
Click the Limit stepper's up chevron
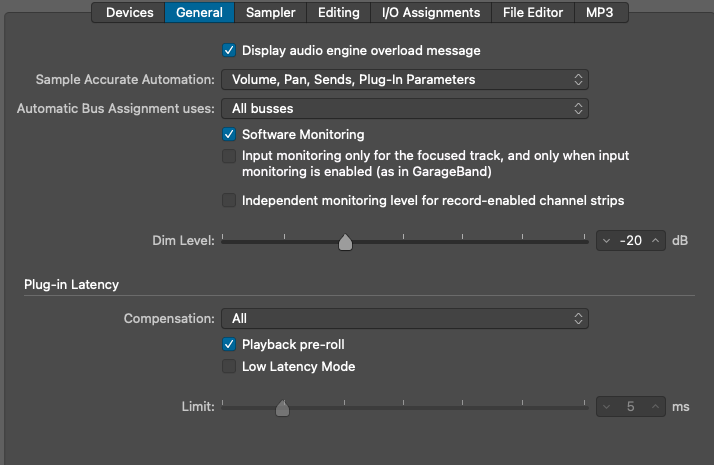coord(655,407)
